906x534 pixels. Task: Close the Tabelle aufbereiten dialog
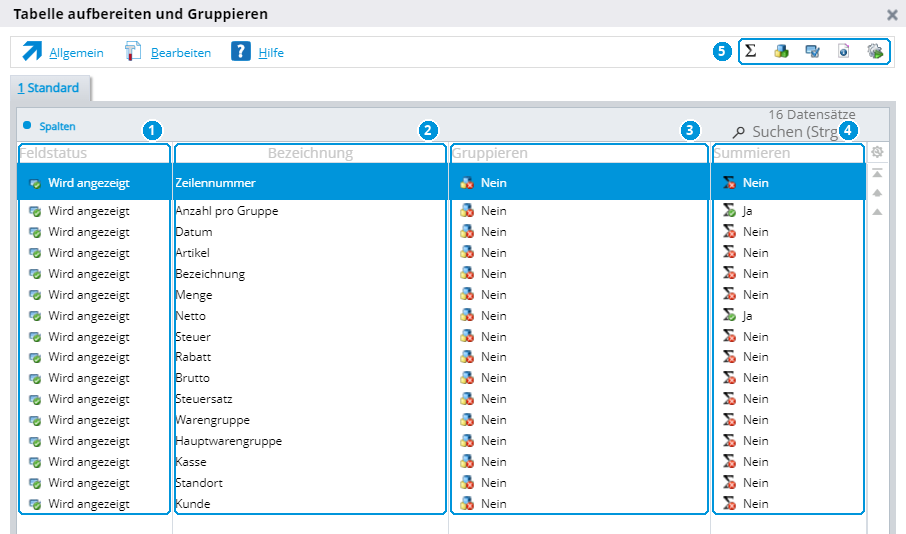tap(892, 15)
